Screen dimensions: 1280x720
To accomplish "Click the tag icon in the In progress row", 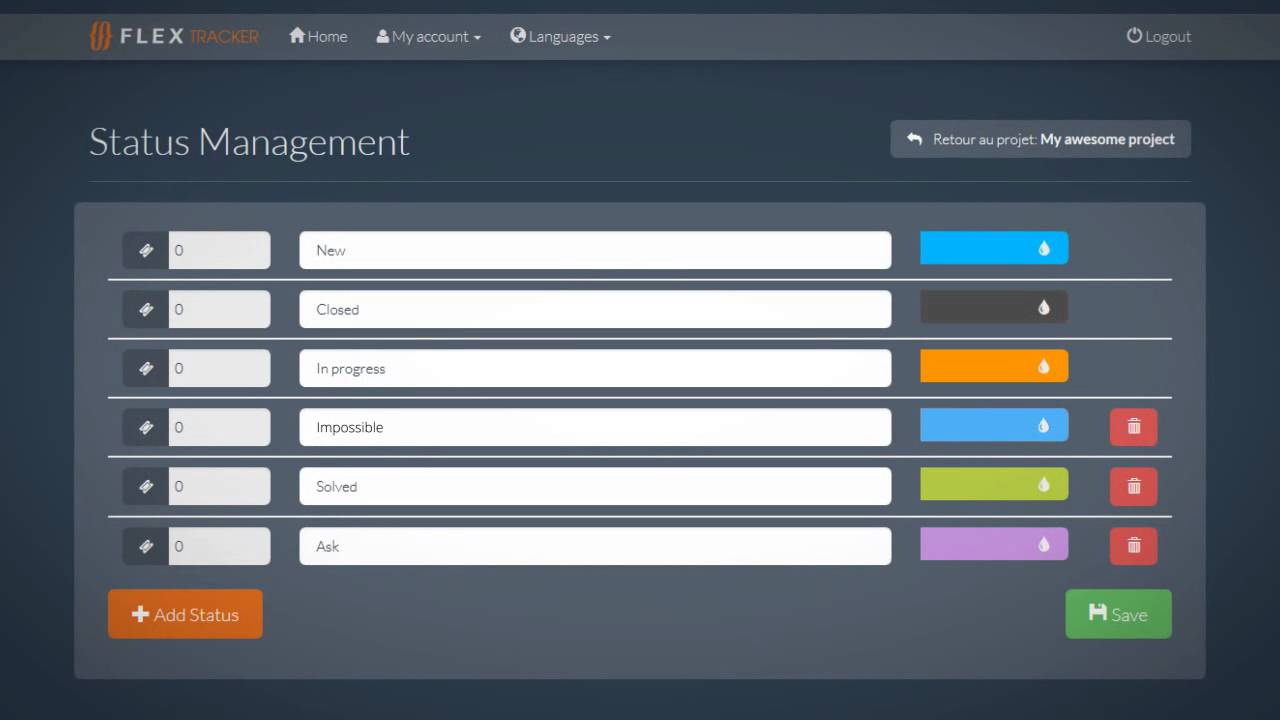I will (146, 368).
